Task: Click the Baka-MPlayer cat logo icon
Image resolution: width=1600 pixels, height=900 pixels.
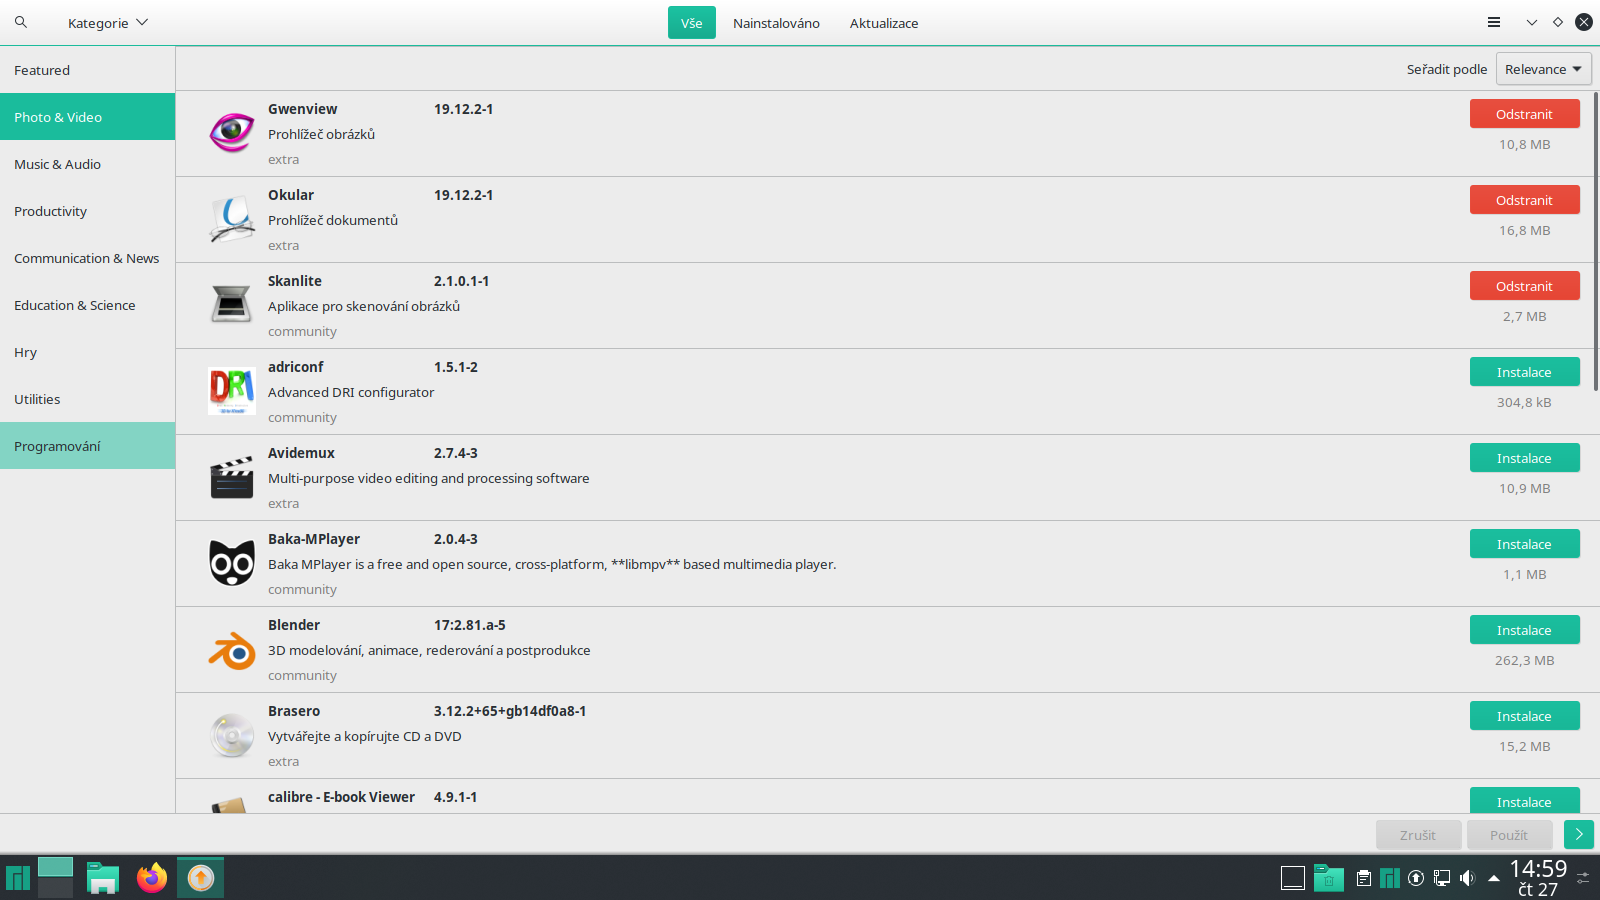Action: click(231, 563)
